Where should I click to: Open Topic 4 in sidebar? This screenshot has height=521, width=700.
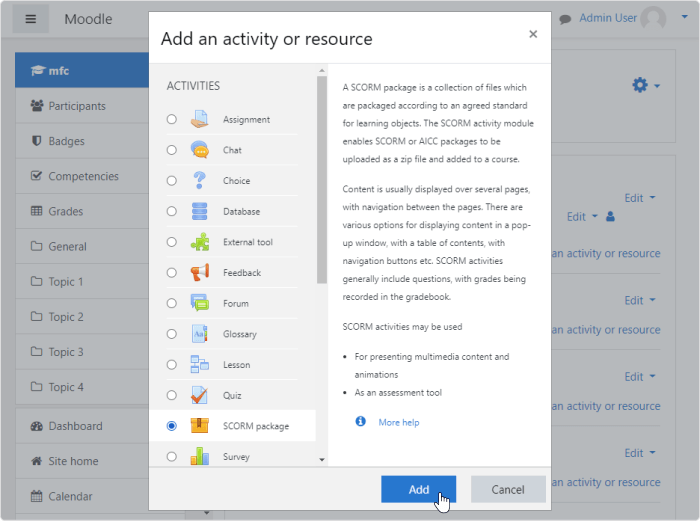(x=82, y=387)
